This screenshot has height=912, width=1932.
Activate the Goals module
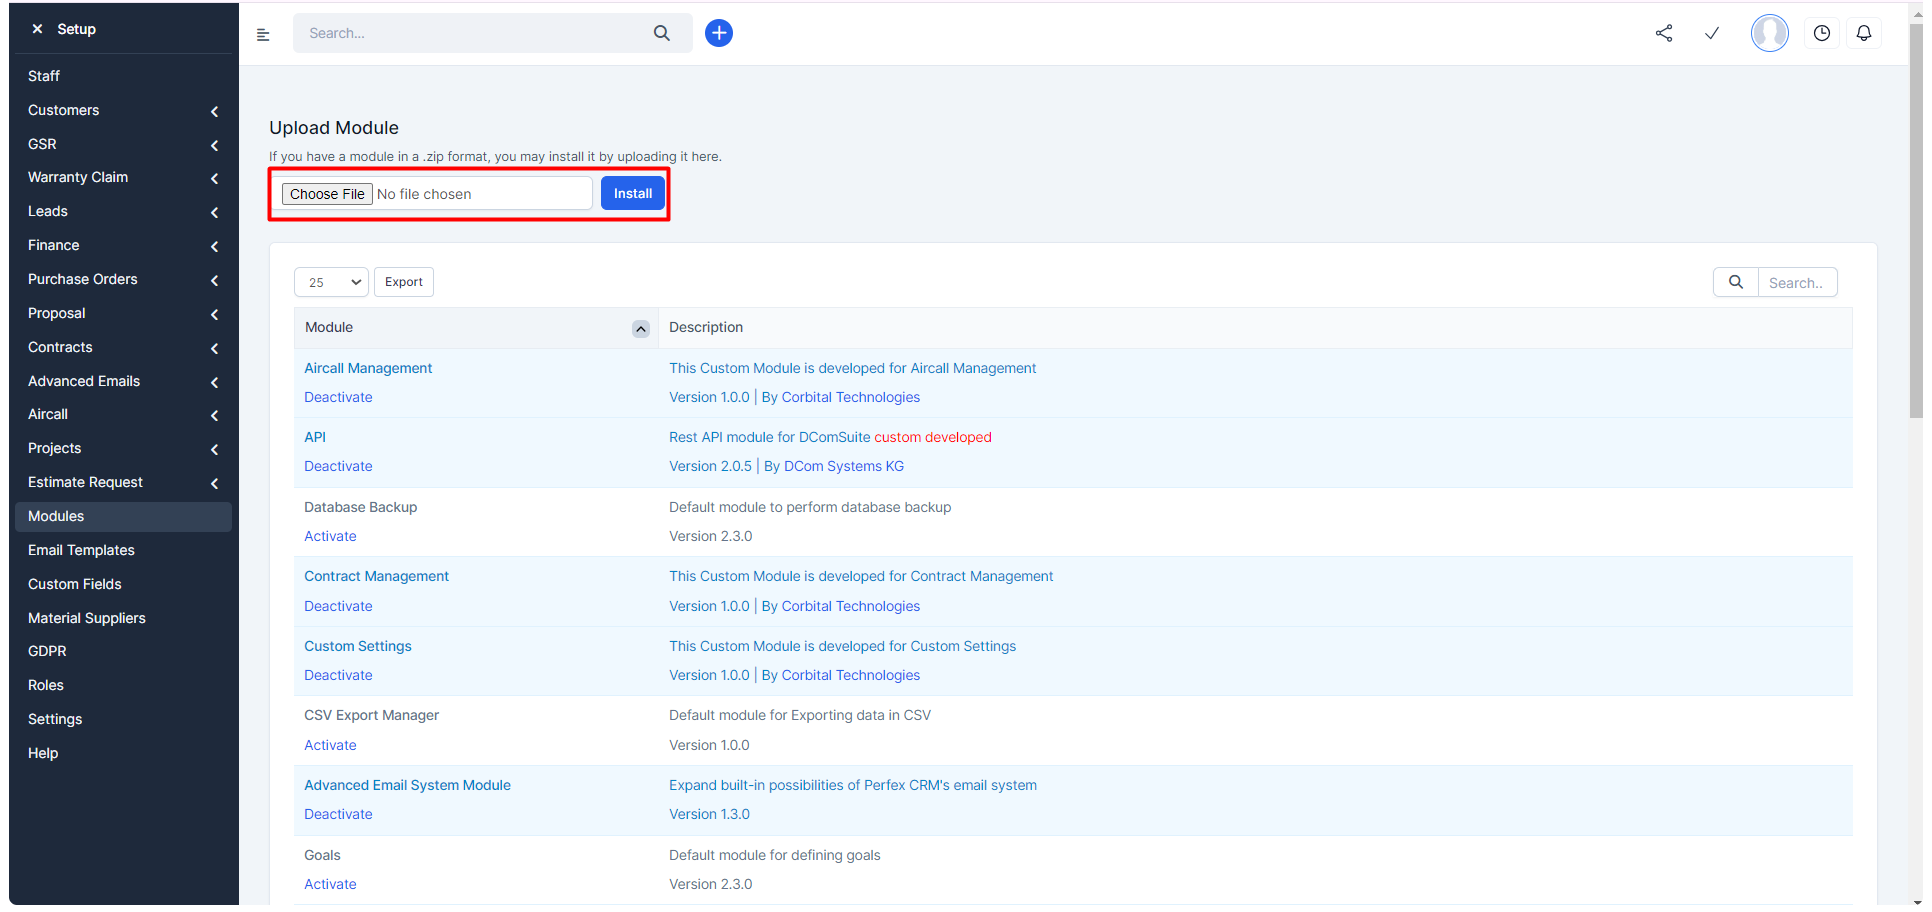[x=330, y=884]
